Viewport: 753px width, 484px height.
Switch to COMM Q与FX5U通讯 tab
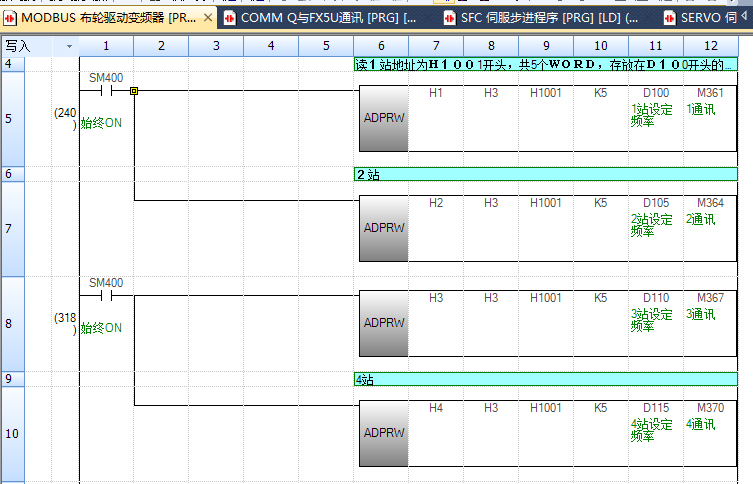[321, 18]
